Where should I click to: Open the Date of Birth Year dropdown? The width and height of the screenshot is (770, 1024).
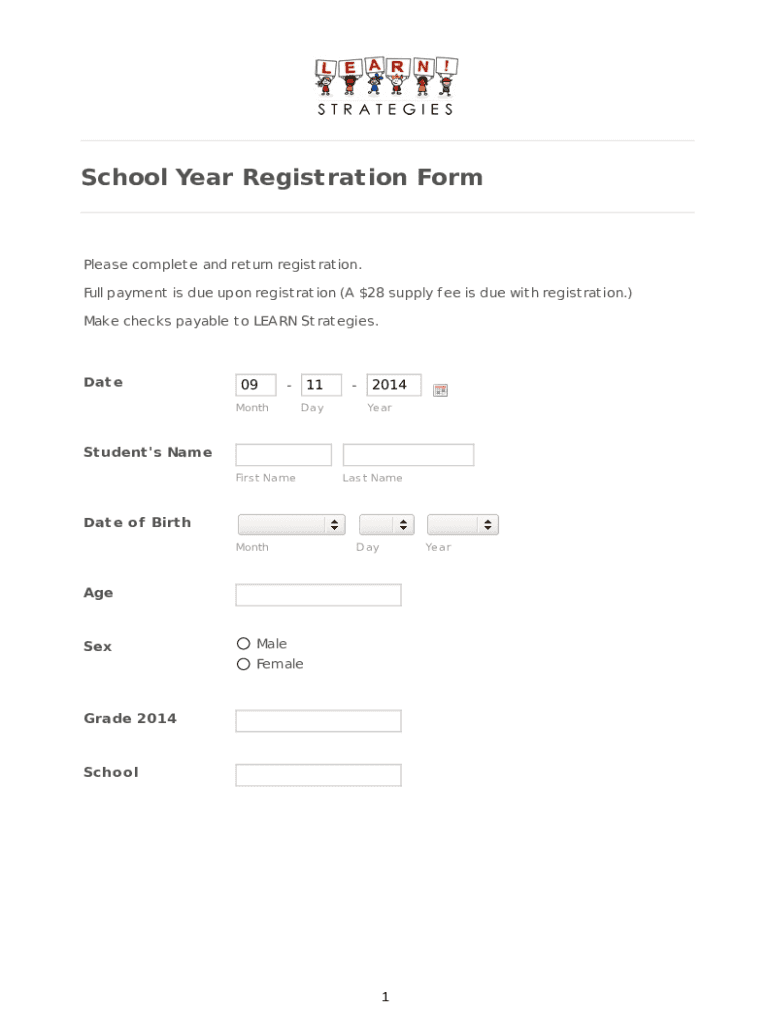[462, 525]
